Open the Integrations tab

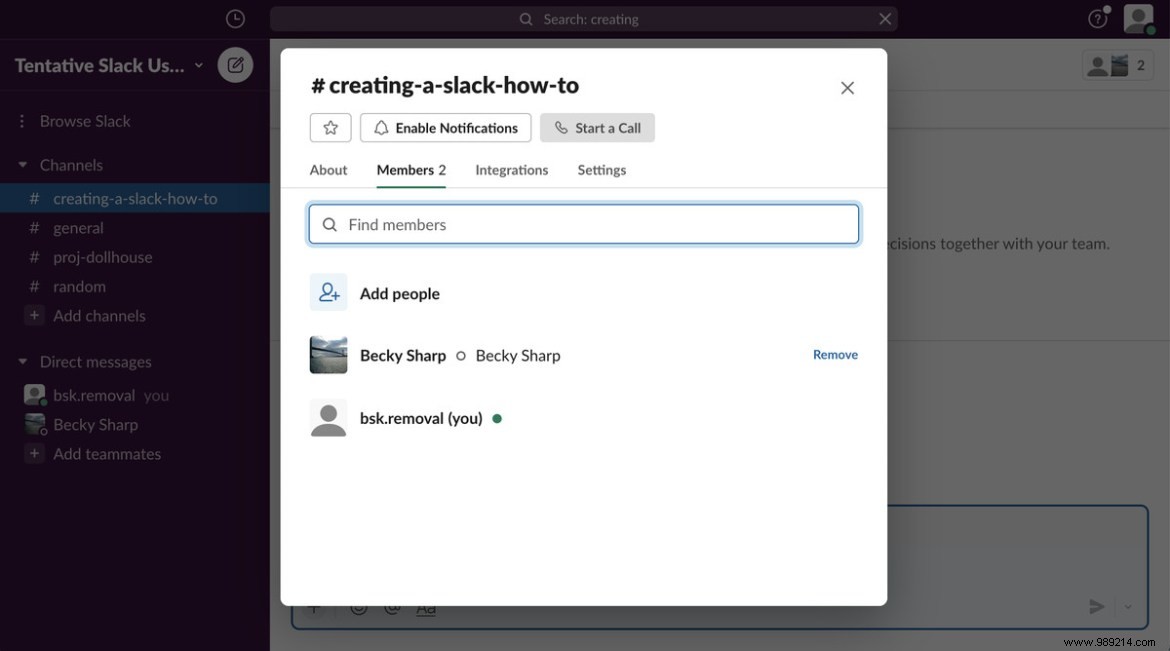(511, 169)
